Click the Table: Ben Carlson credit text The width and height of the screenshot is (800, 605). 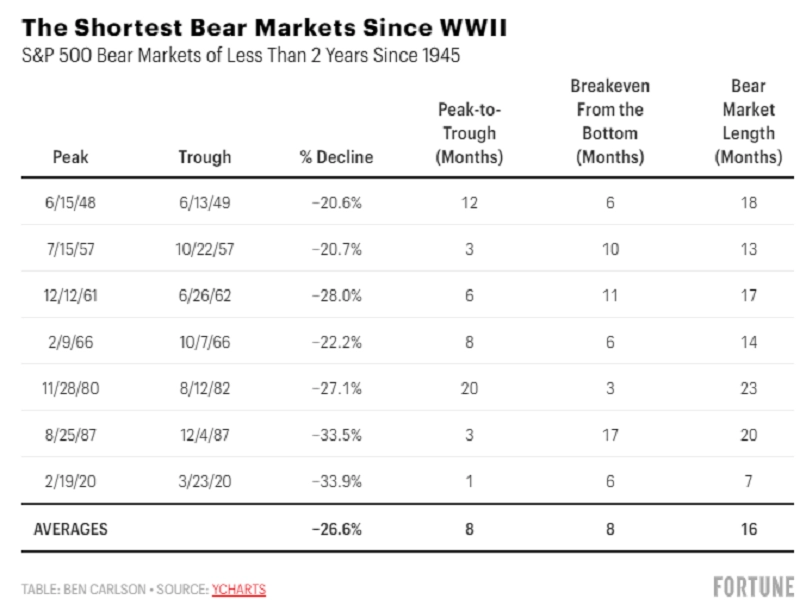[x=84, y=589]
